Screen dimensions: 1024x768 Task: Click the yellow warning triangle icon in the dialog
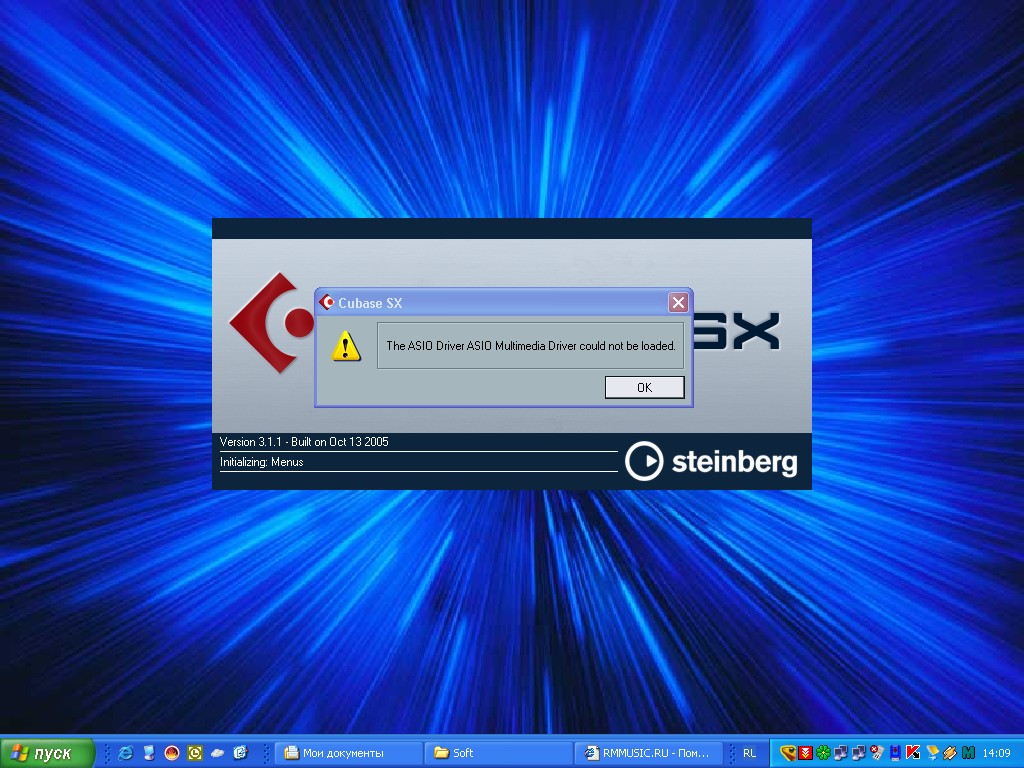[x=345, y=345]
